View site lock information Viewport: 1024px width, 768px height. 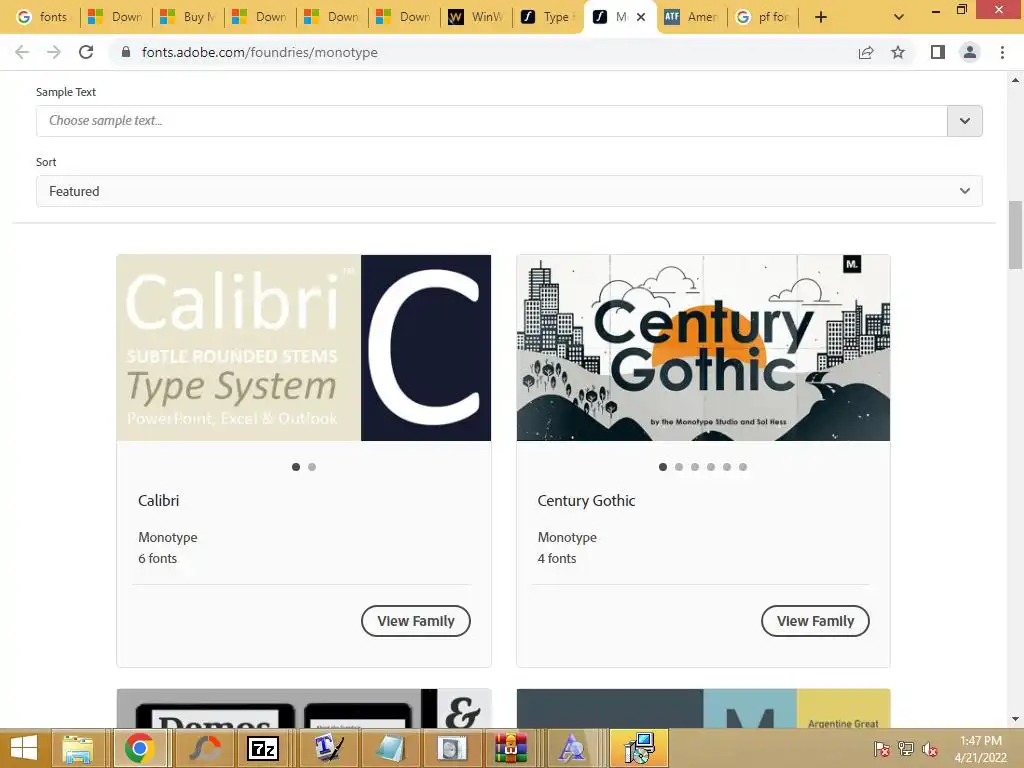(126, 52)
